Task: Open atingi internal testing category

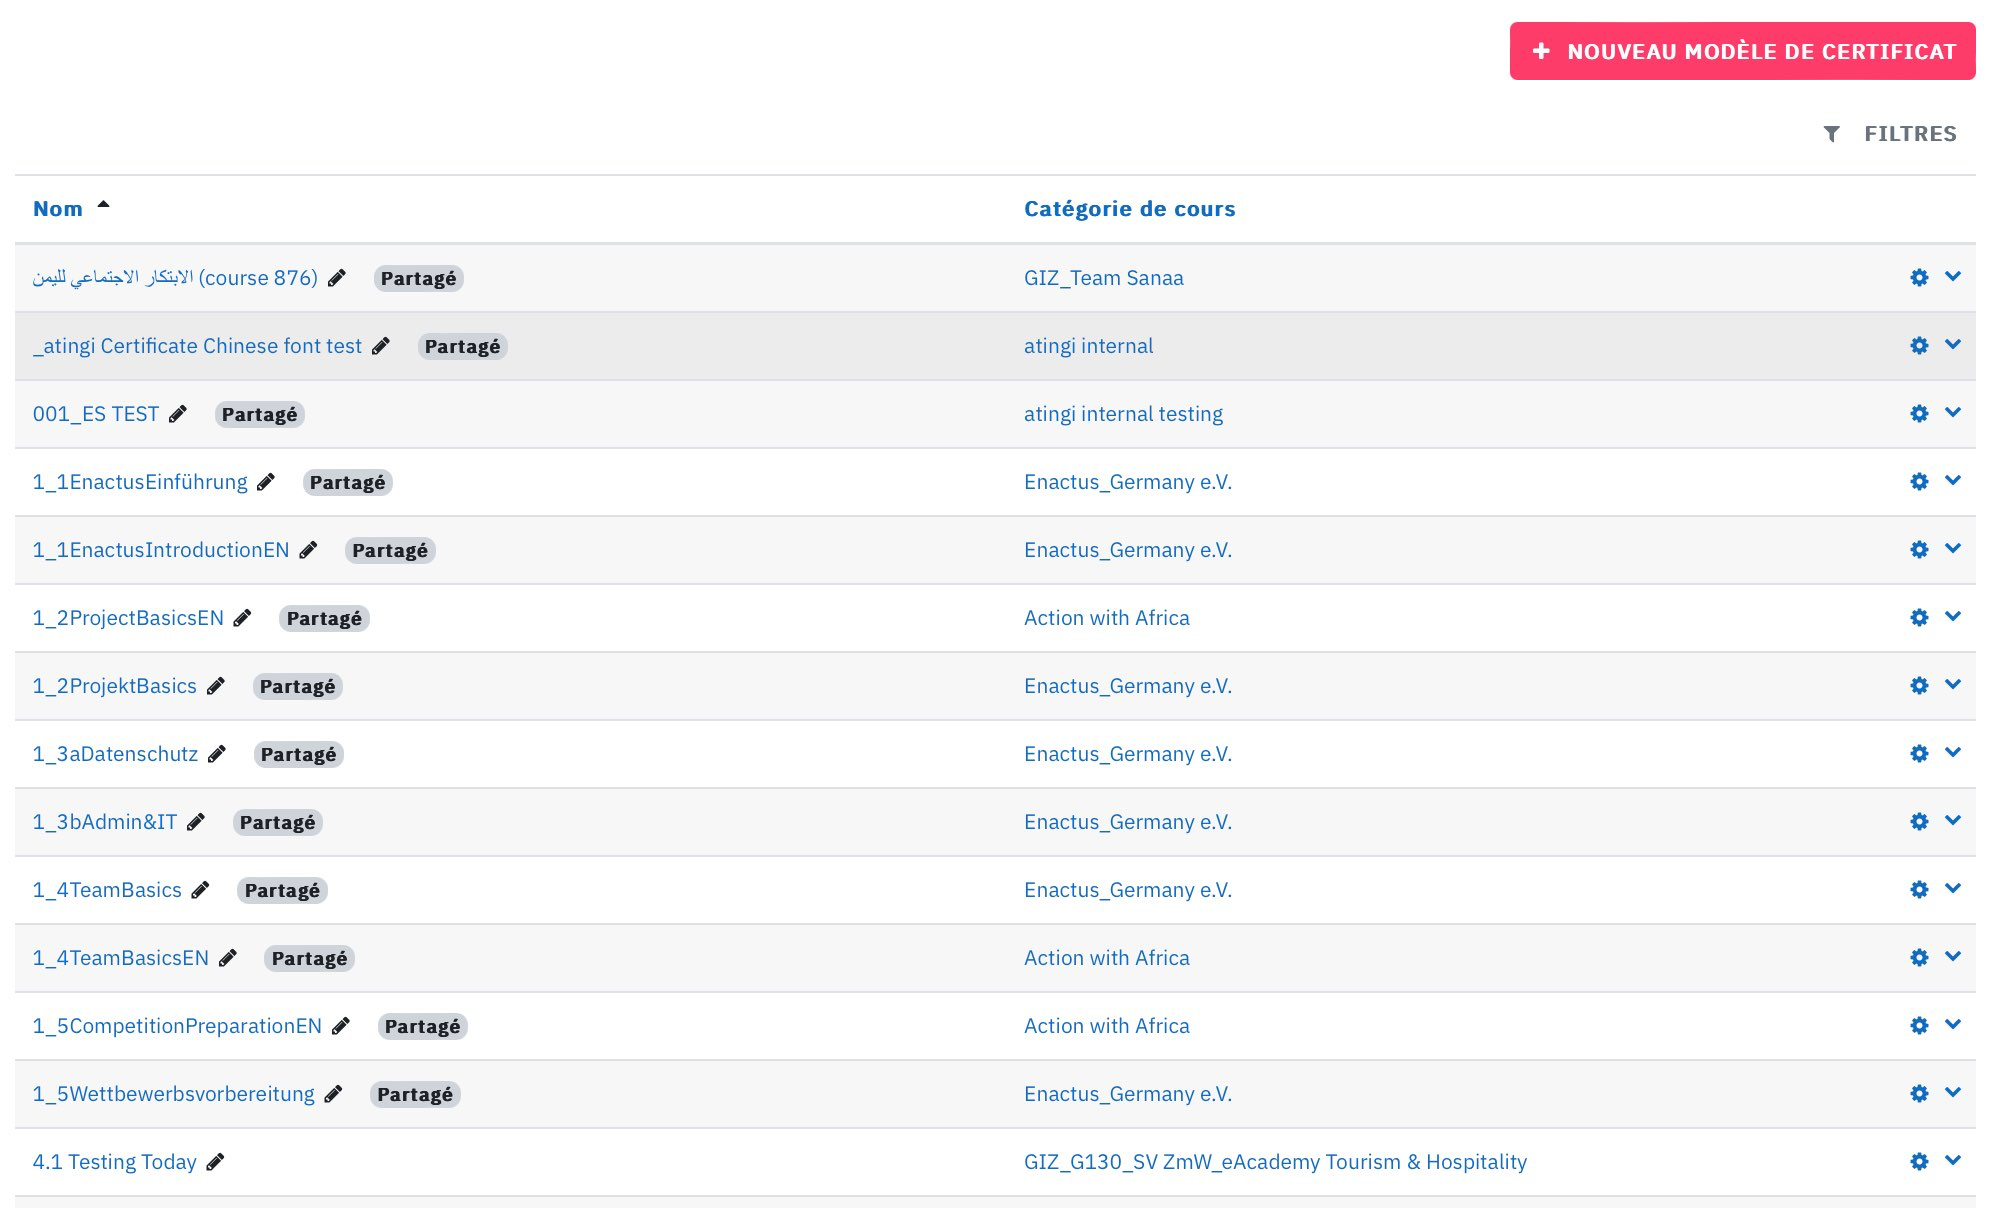Action: coord(1123,414)
